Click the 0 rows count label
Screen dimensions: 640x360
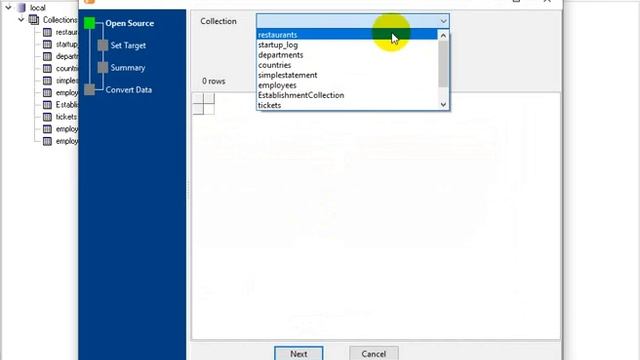click(214, 81)
